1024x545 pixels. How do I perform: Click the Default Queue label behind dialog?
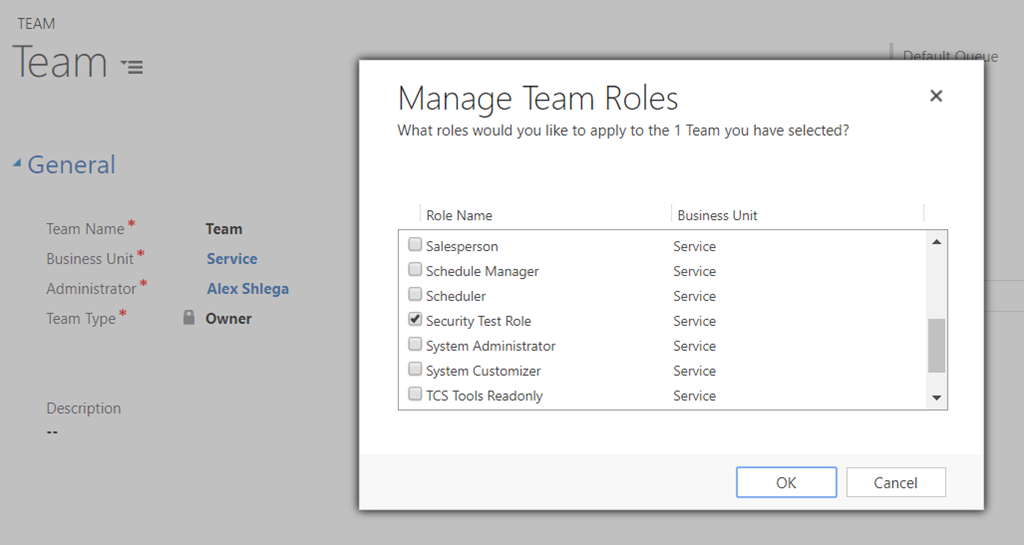tap(950, 55)
